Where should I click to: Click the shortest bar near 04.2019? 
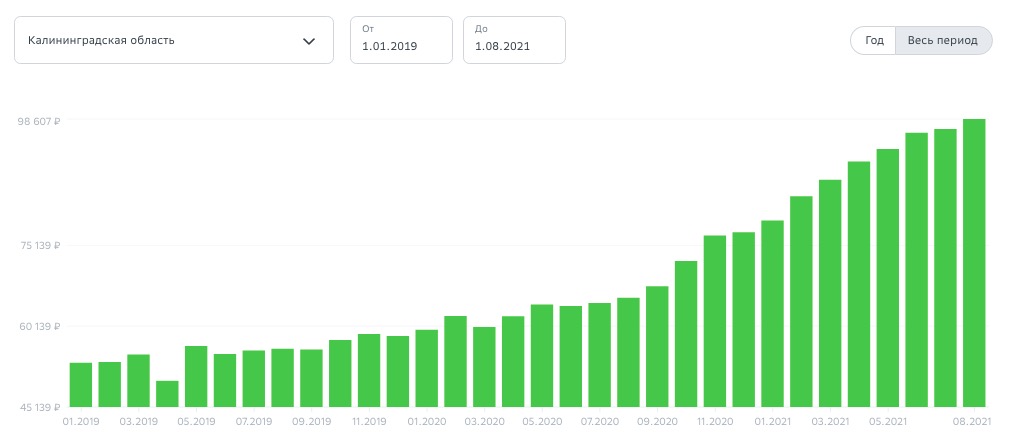(x=167, y=394)
